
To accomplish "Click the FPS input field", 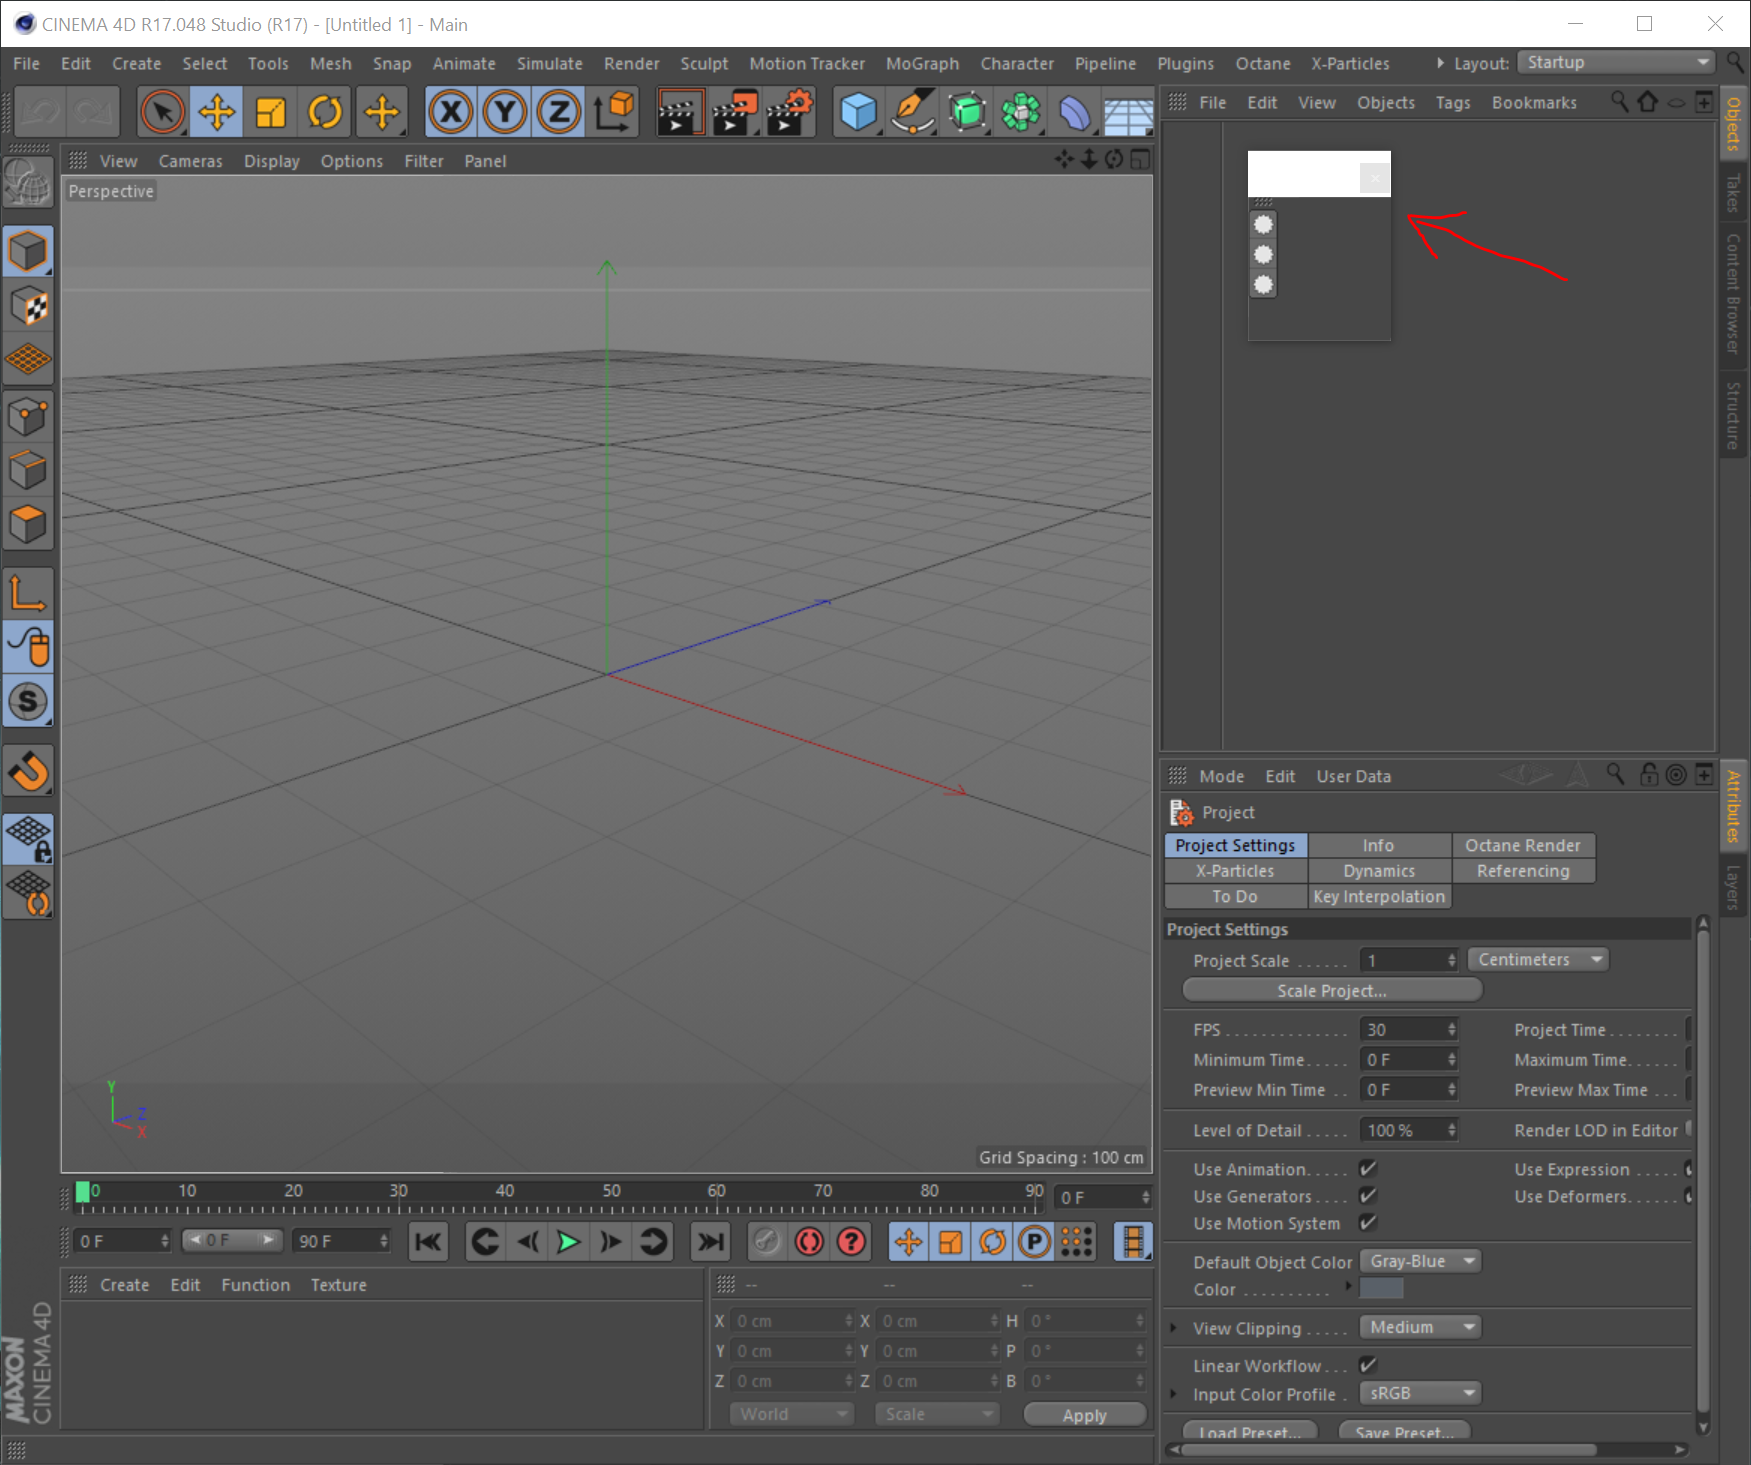I will (x=1408, y=1029).
